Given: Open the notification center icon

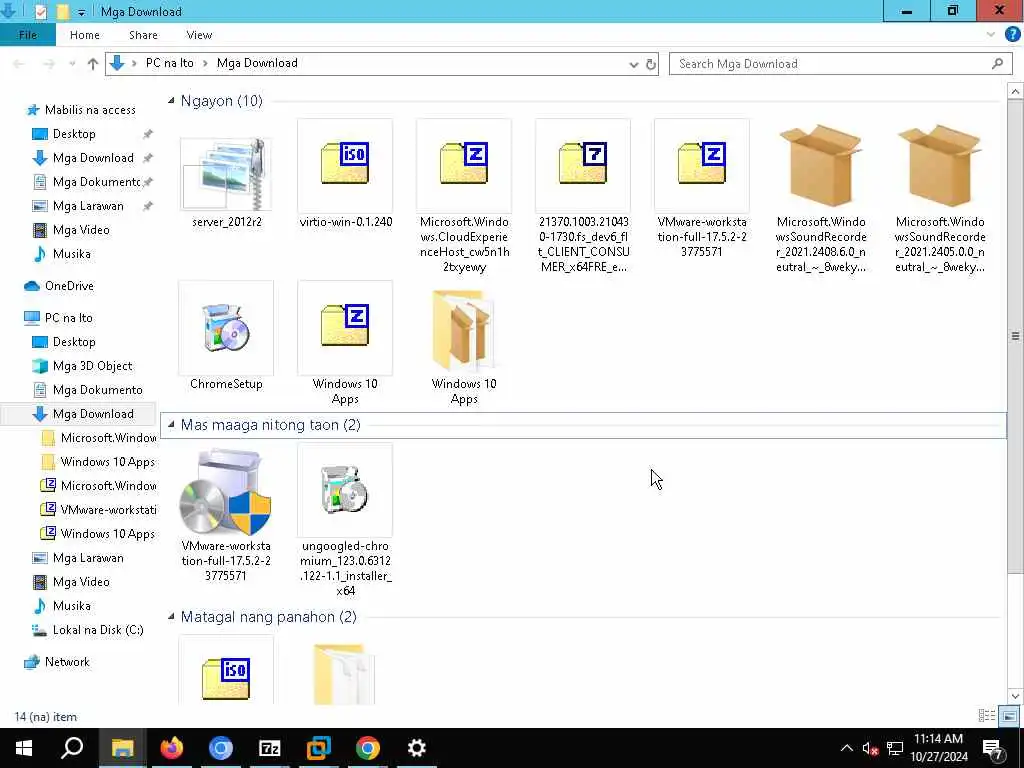Looking at the screenshot, I should click(x=993, y=748).
